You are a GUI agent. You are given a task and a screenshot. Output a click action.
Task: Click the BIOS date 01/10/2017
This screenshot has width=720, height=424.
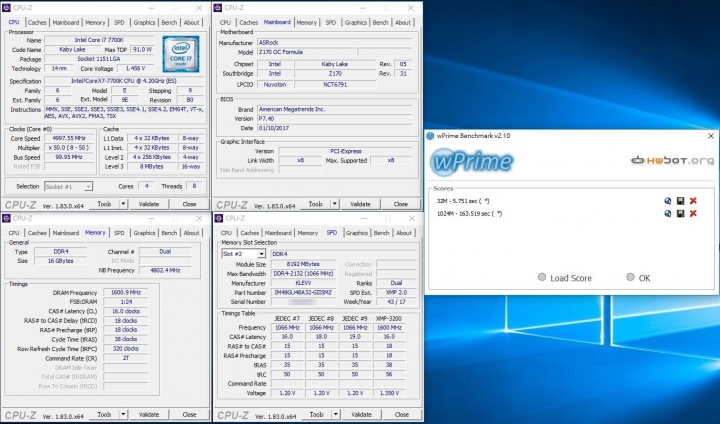(x=334, y=128)
